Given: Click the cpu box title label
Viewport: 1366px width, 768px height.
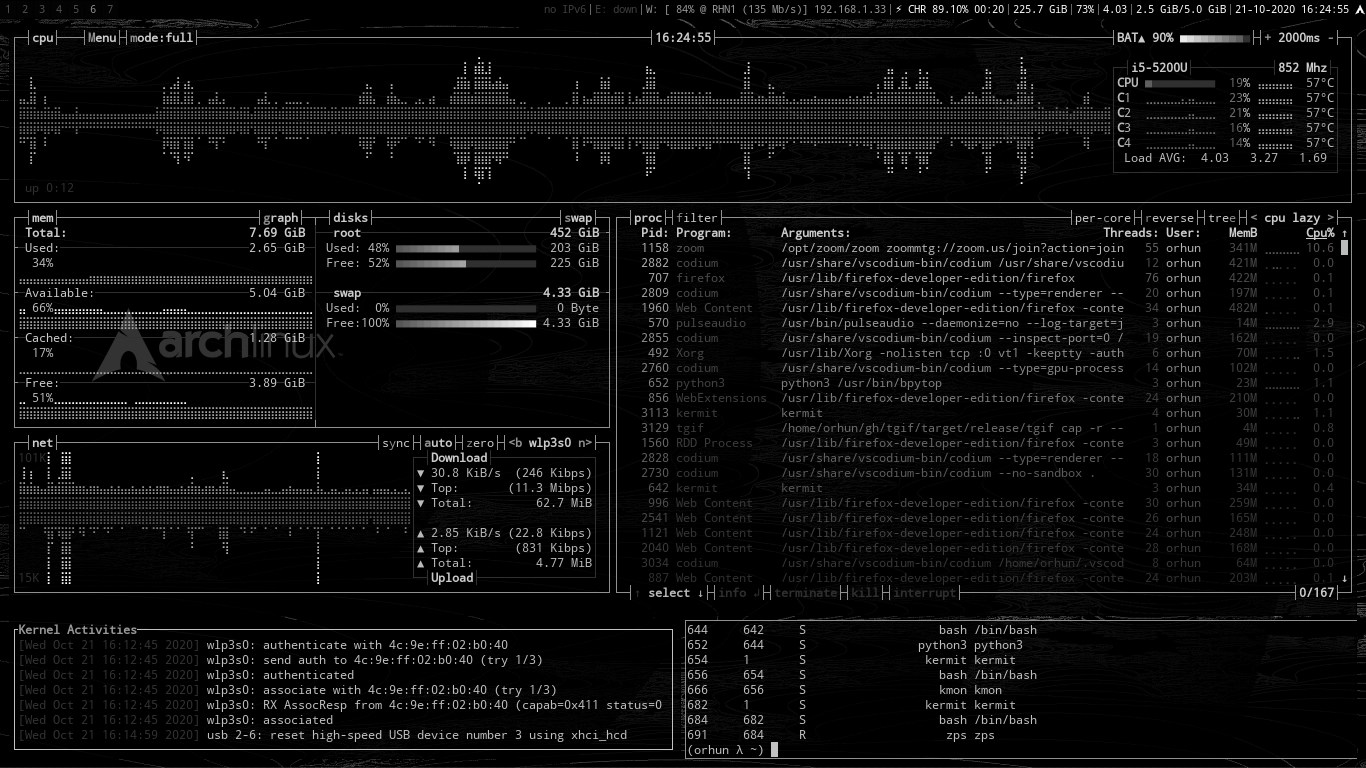Looking at the screenshot, I should point(43,38).
